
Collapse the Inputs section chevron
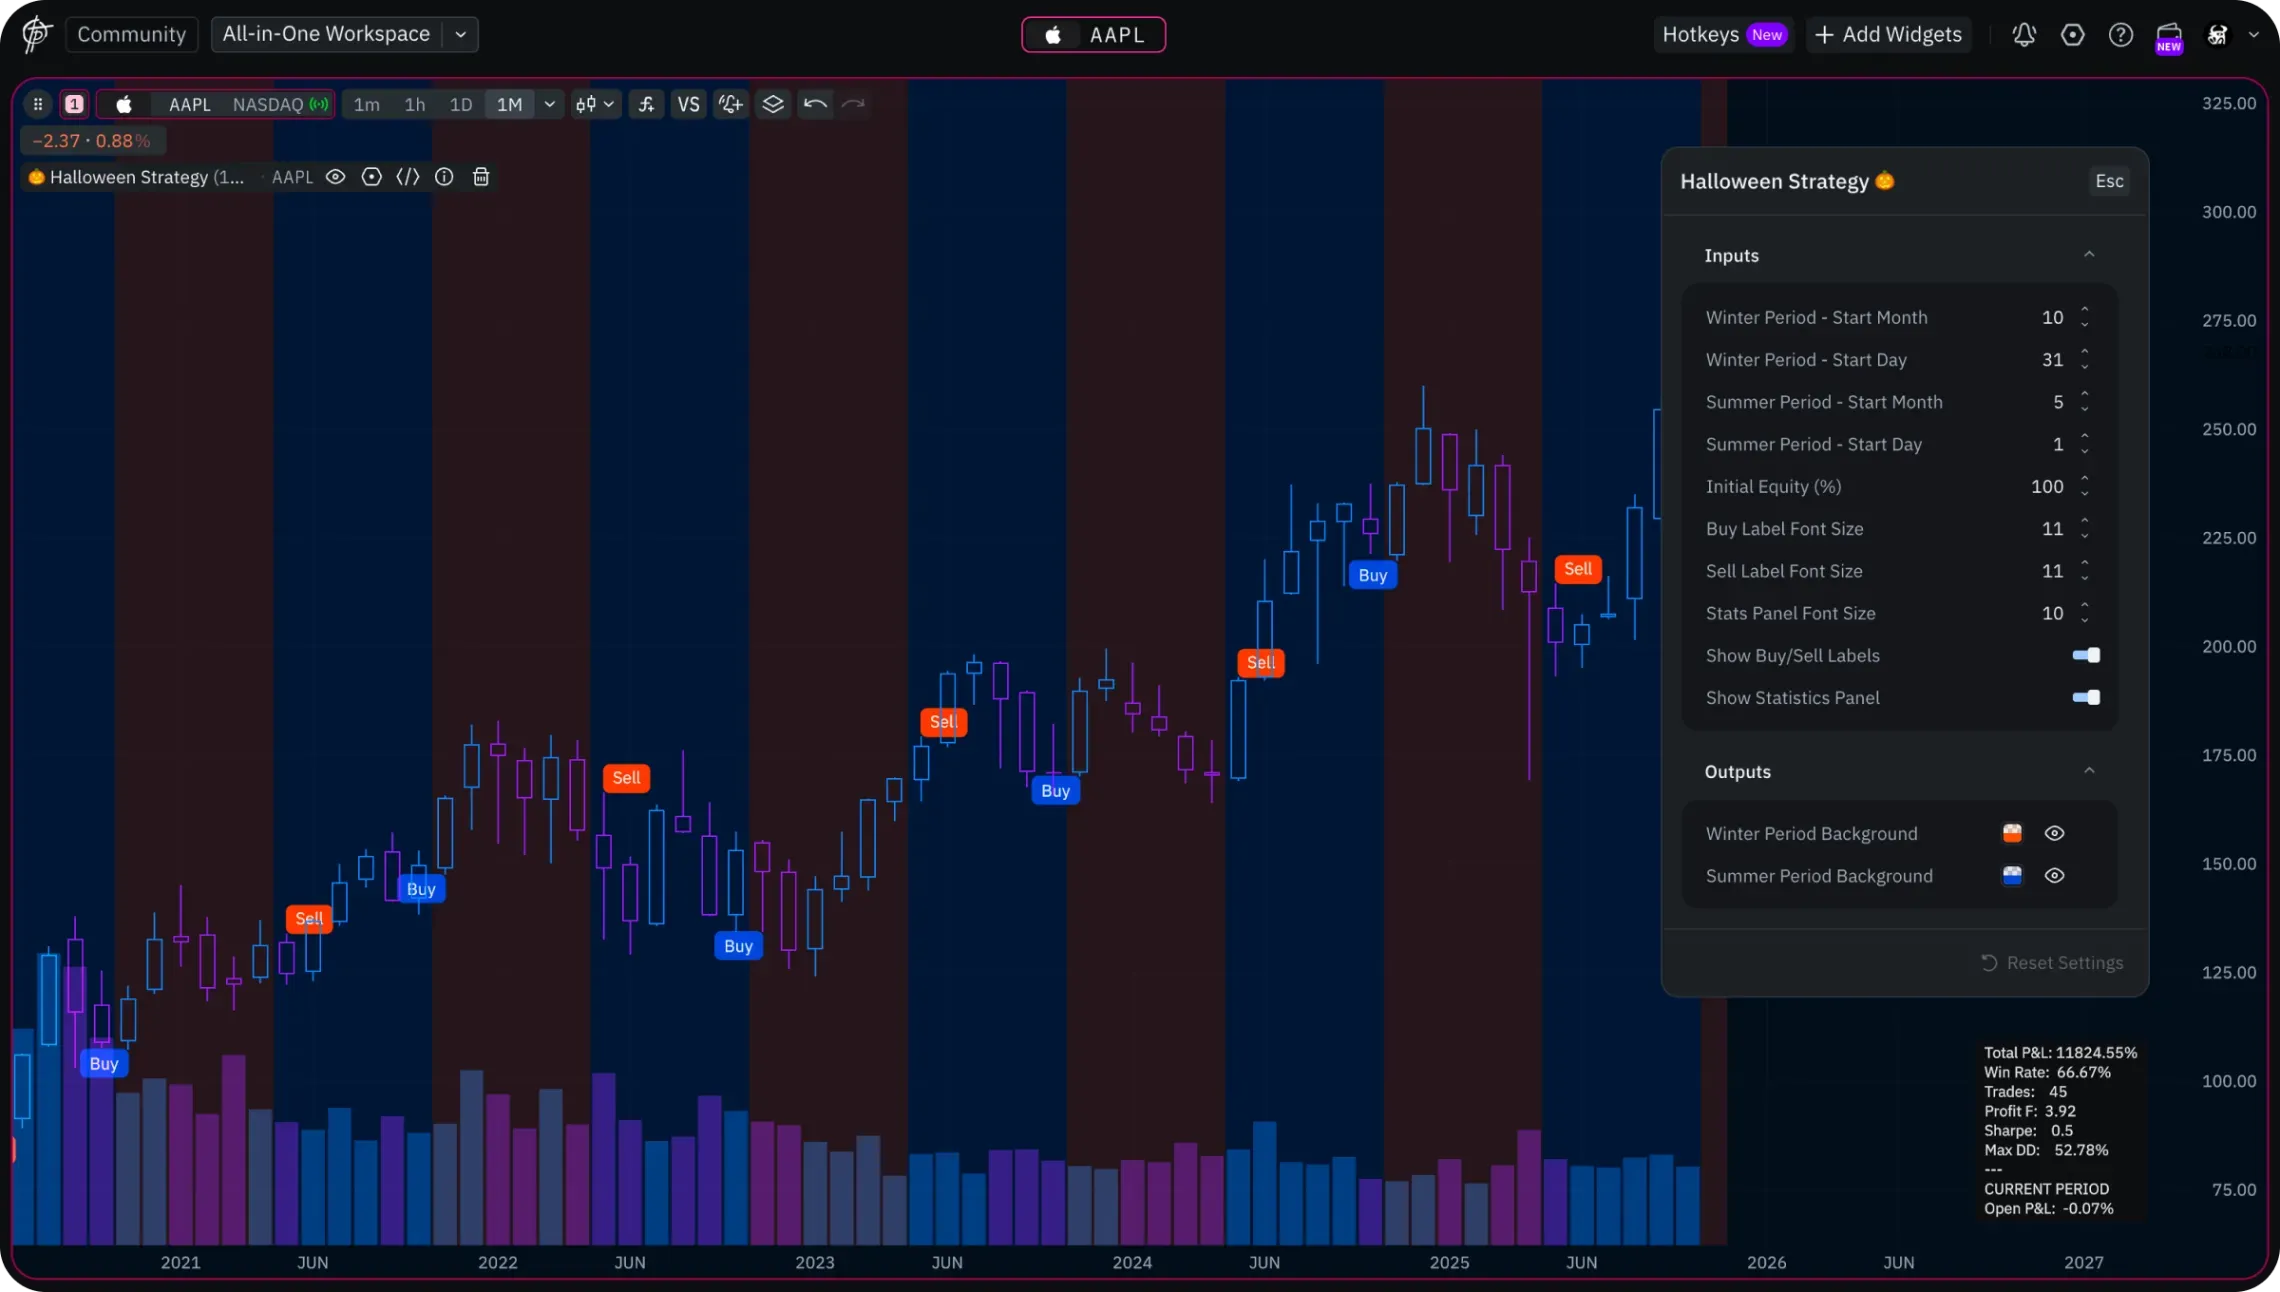tap(2089, 255)
